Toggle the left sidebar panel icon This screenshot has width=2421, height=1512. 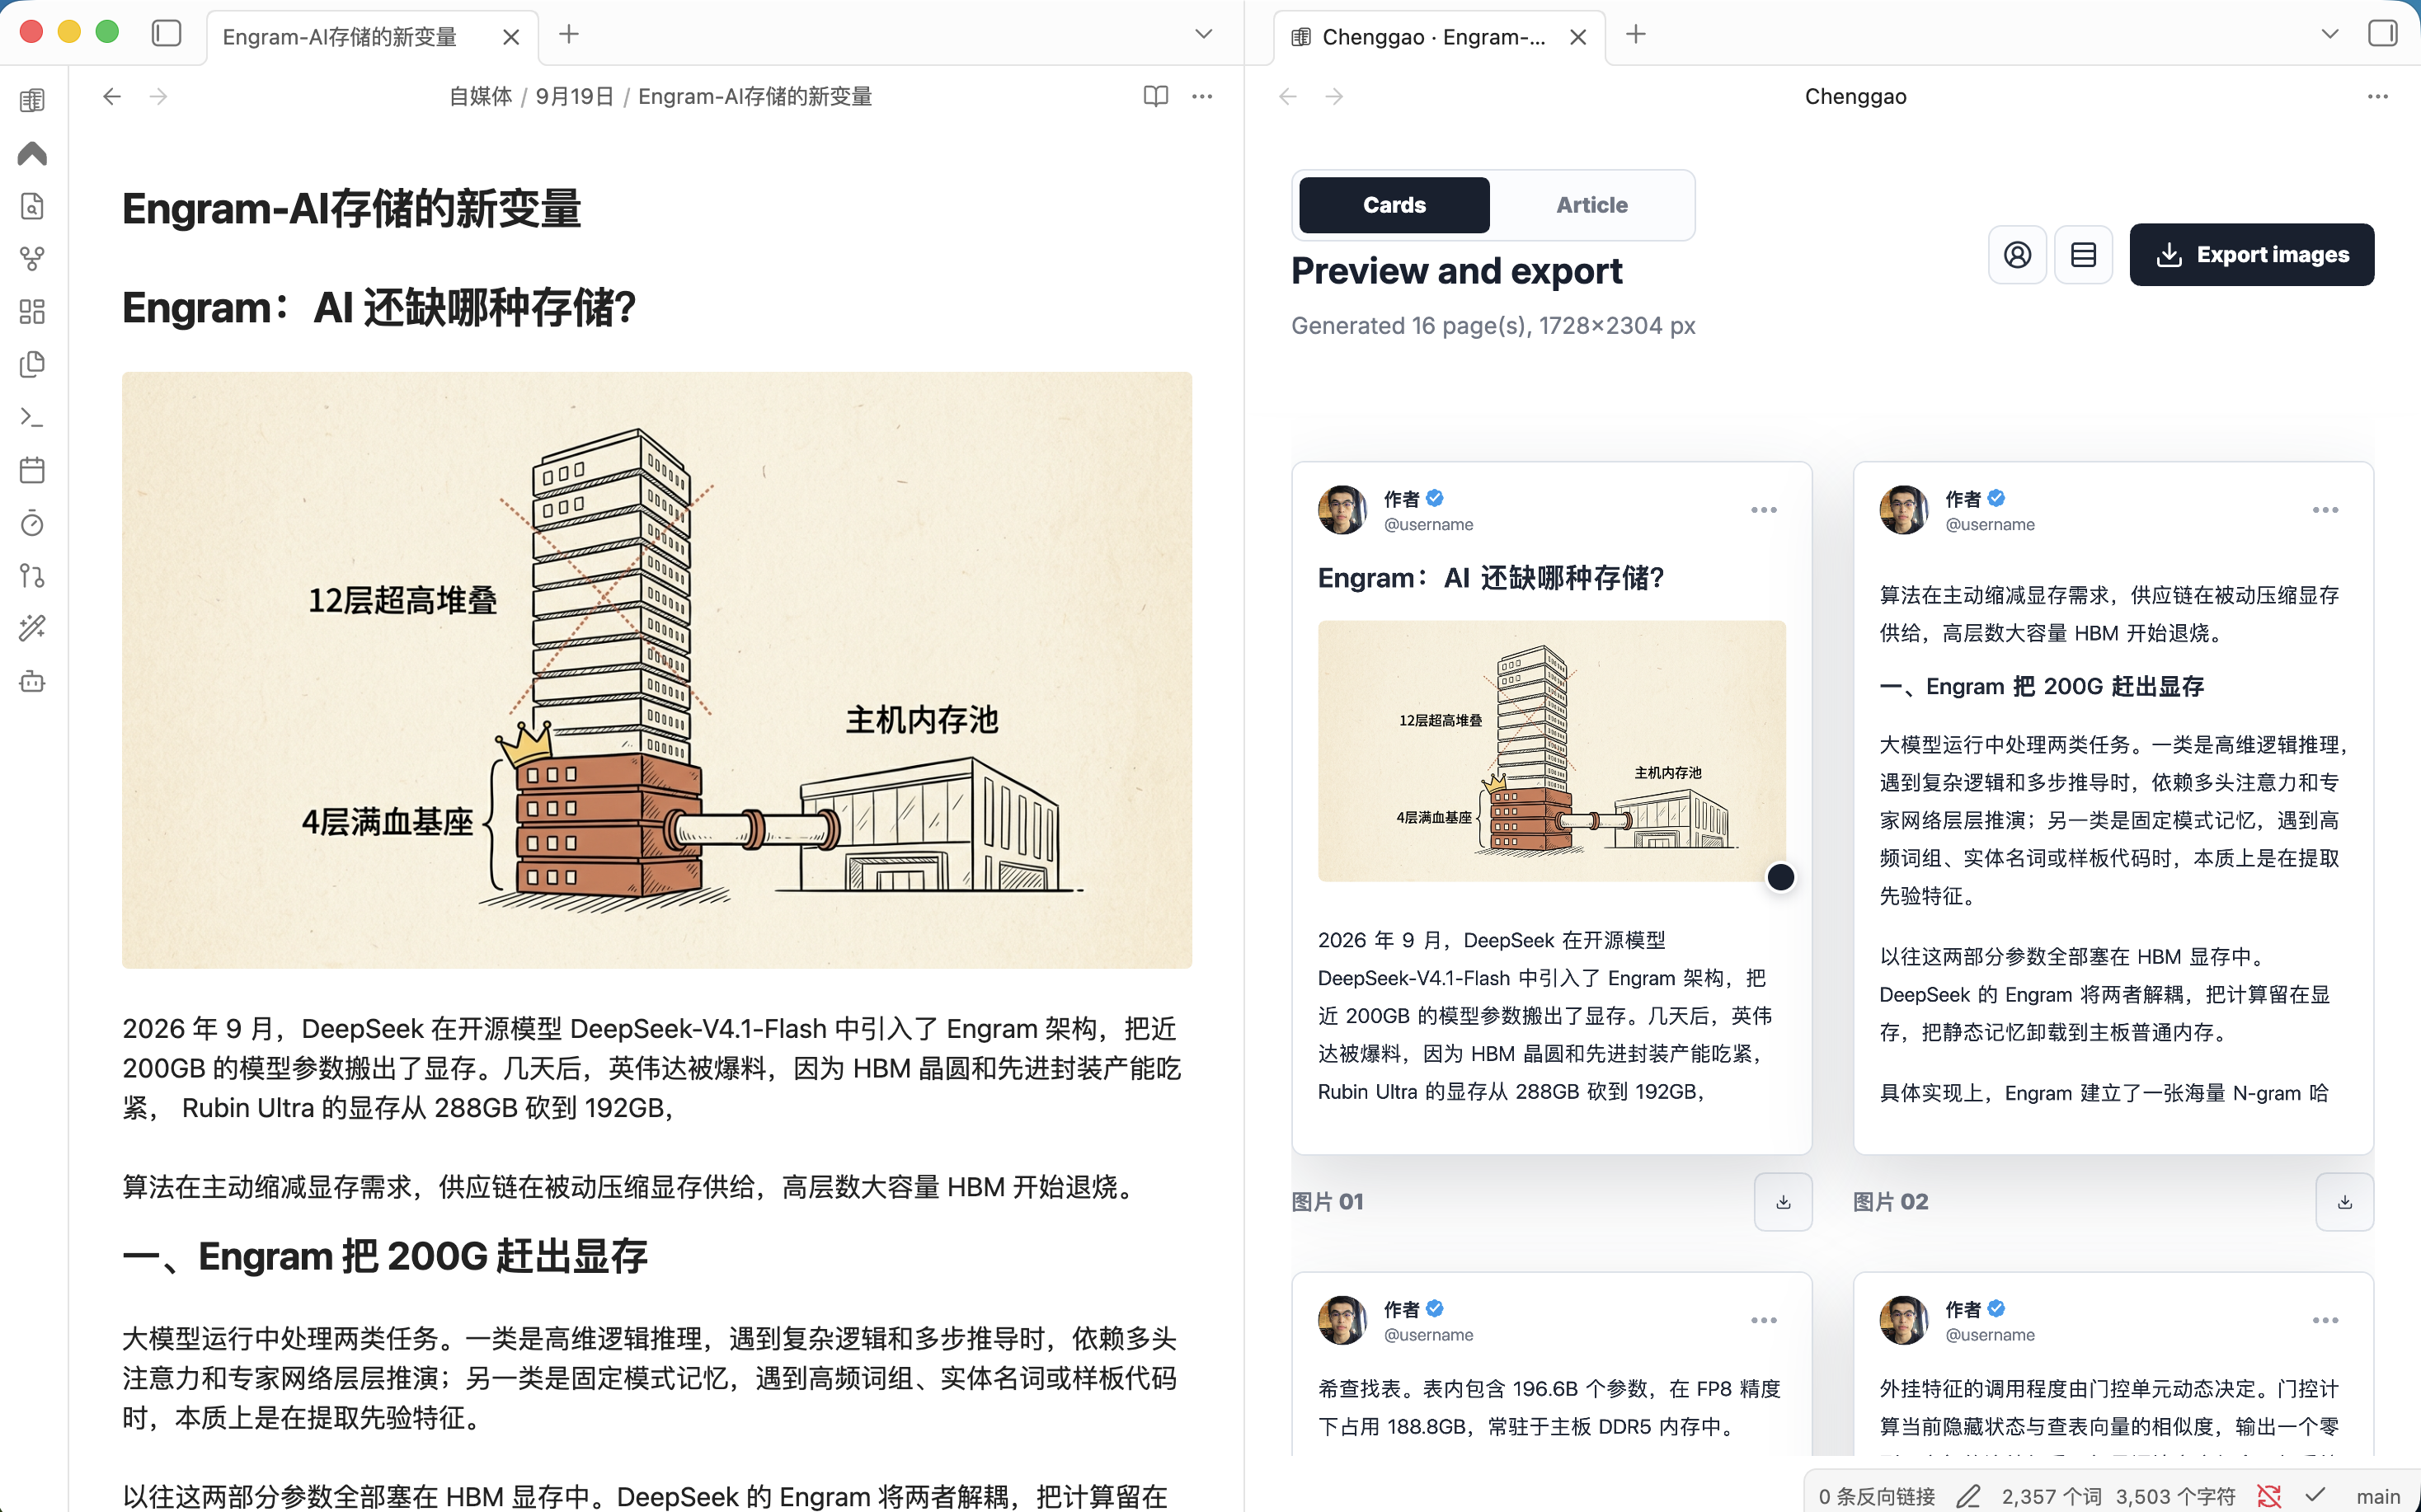(x=166, y=34)
